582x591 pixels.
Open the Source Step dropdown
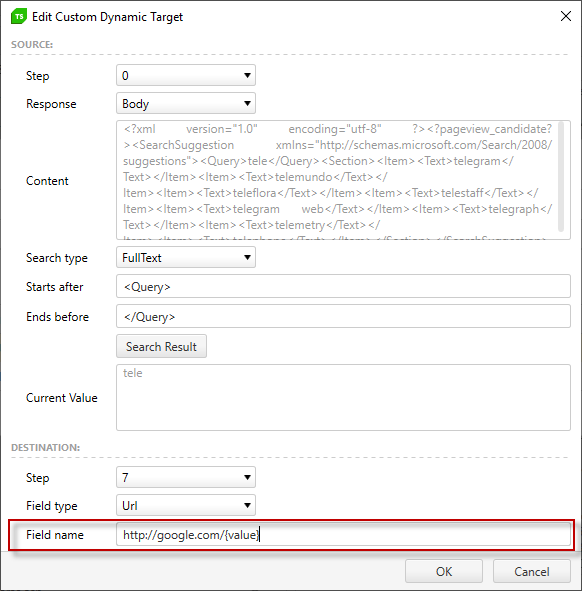click(x=186, y=75)
